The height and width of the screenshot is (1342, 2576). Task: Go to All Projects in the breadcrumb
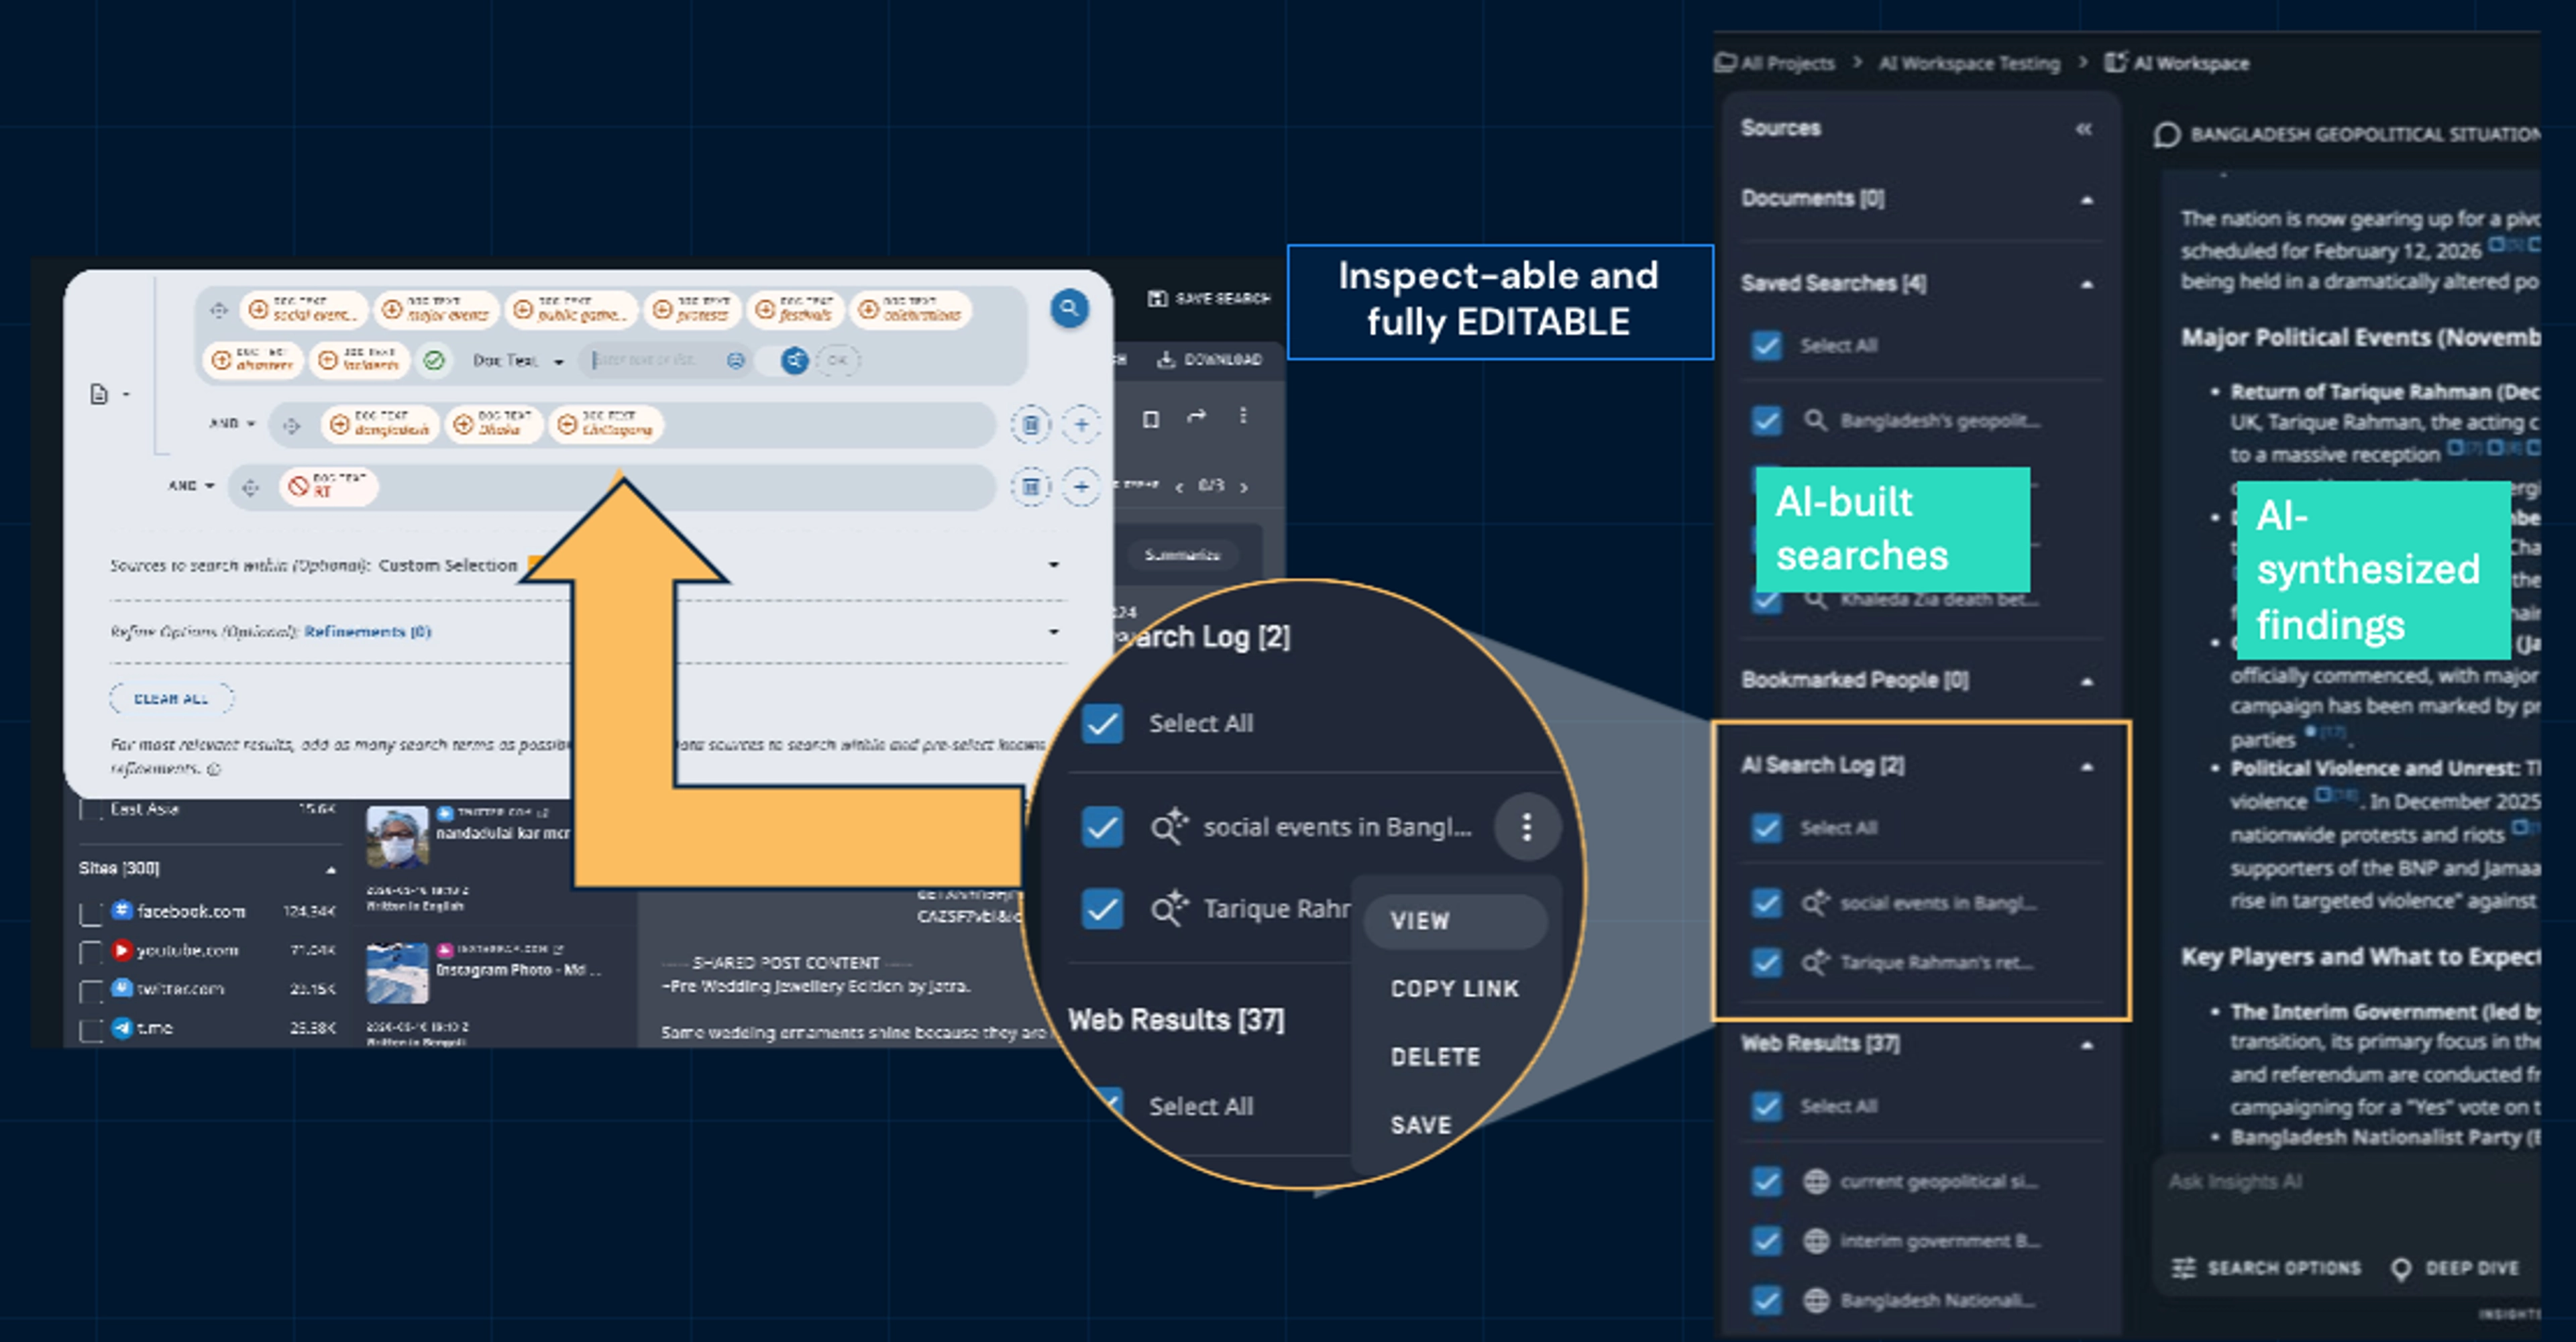(x=1775, y=63)
